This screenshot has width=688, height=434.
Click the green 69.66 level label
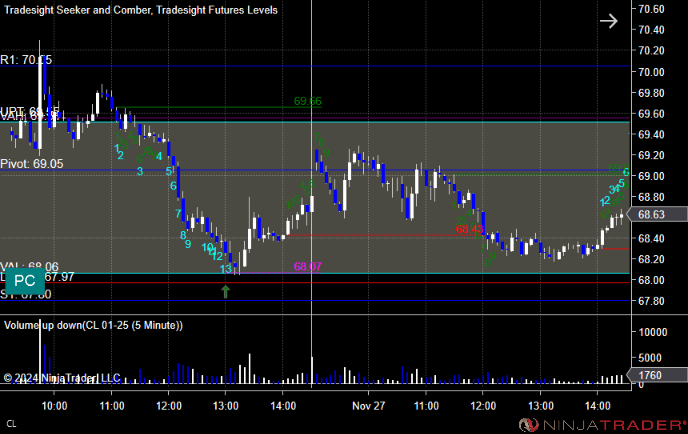pyautogui.click(x=308, y=101)
